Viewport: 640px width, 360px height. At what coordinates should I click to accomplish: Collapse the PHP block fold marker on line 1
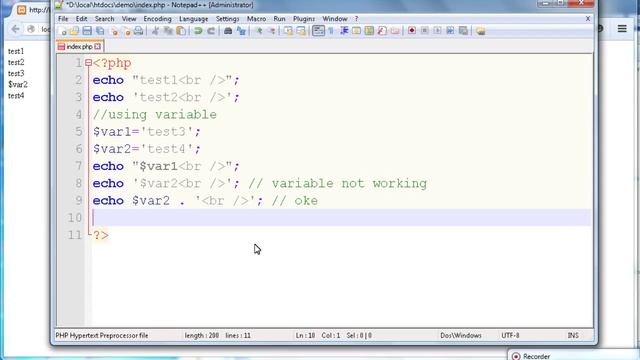point(88,63)
